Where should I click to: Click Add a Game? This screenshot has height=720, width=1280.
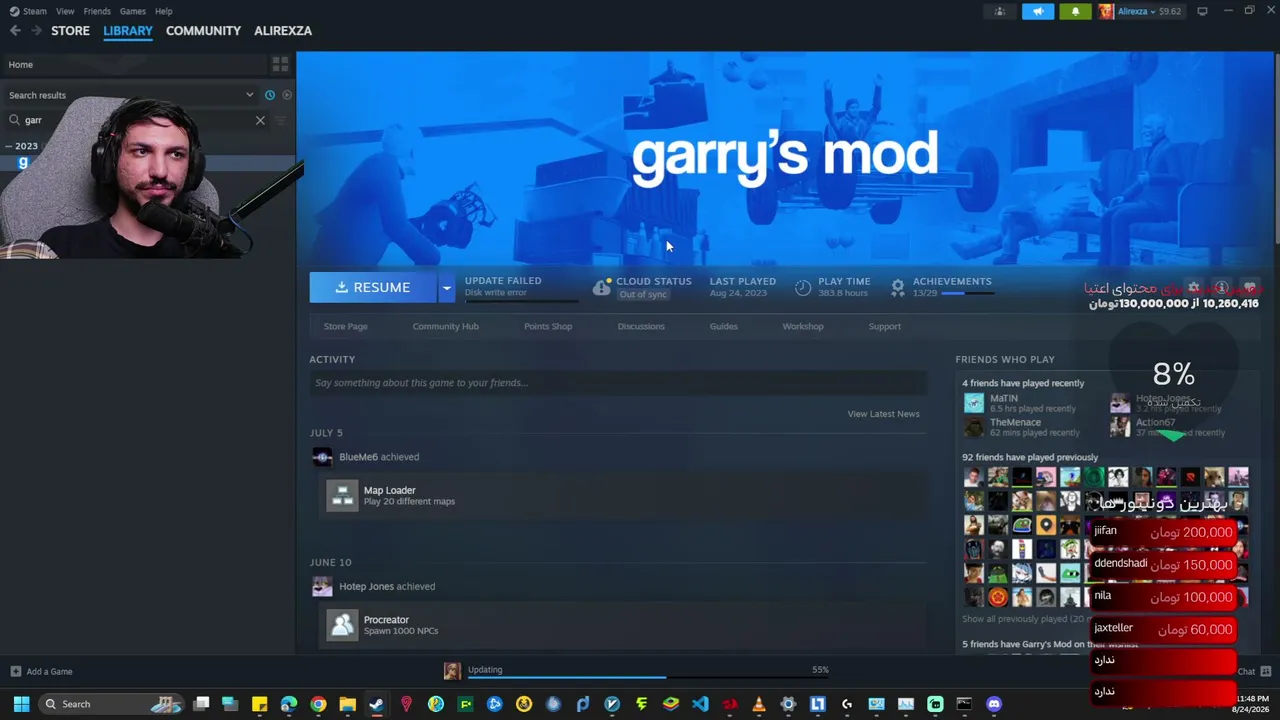click(x=41, y=672)
